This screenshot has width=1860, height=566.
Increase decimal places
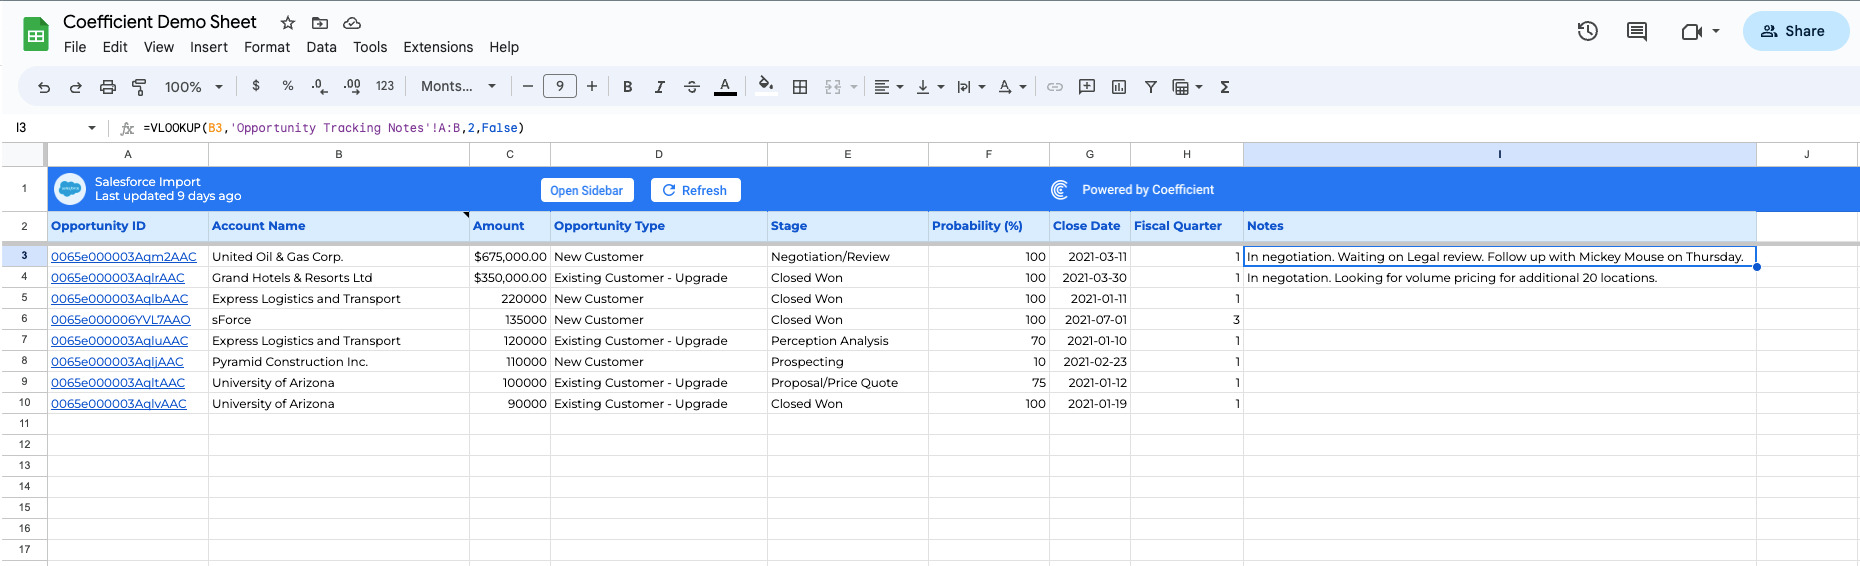352,86
